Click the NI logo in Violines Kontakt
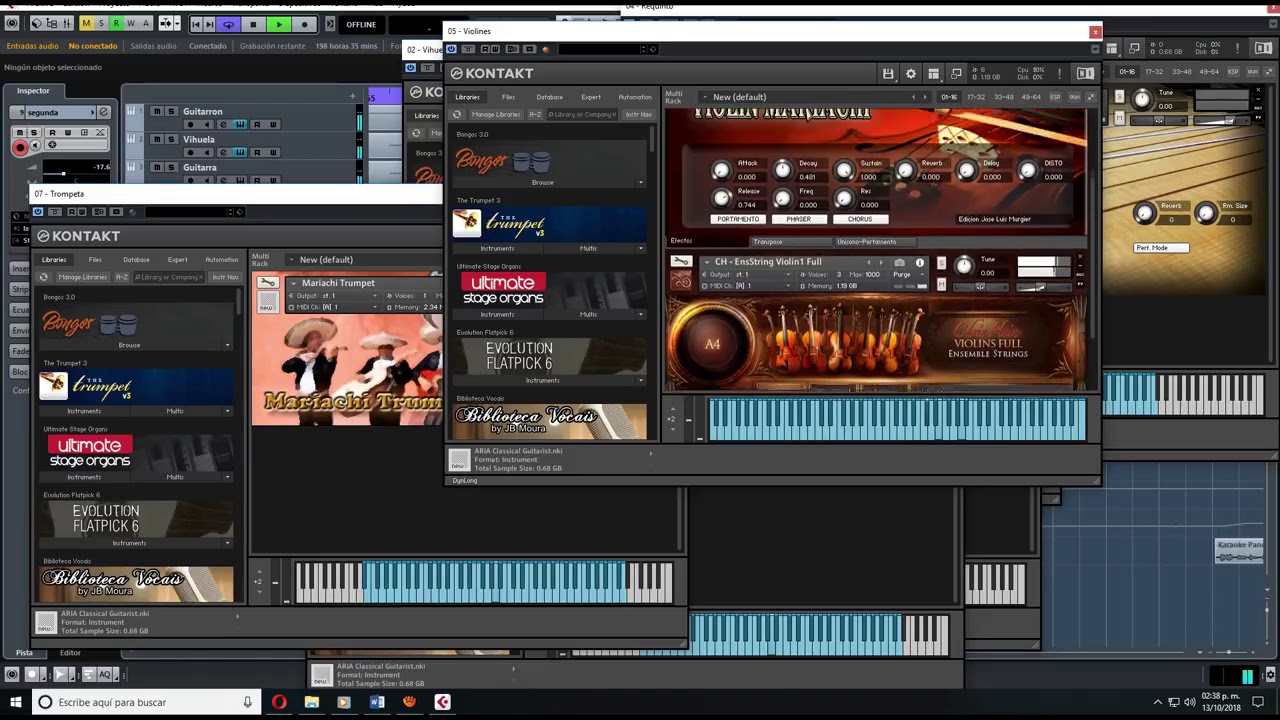 tap(1085, 73)
